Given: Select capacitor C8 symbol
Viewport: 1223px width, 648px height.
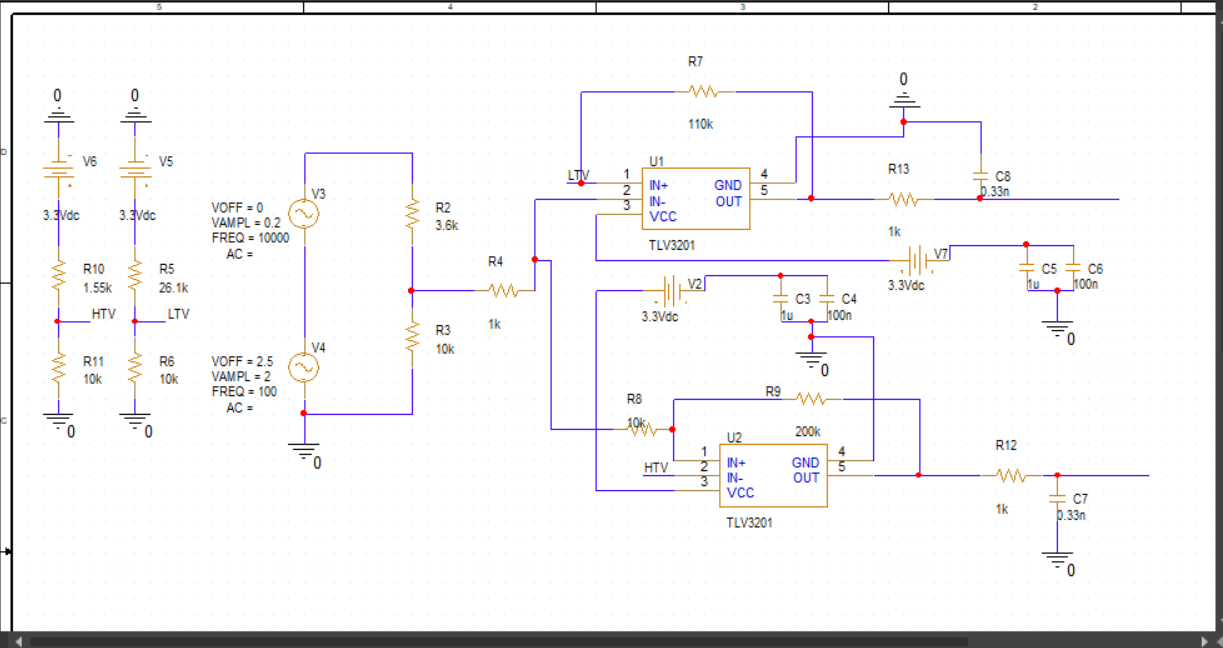Looking at the screenshot, I should 980,175.
